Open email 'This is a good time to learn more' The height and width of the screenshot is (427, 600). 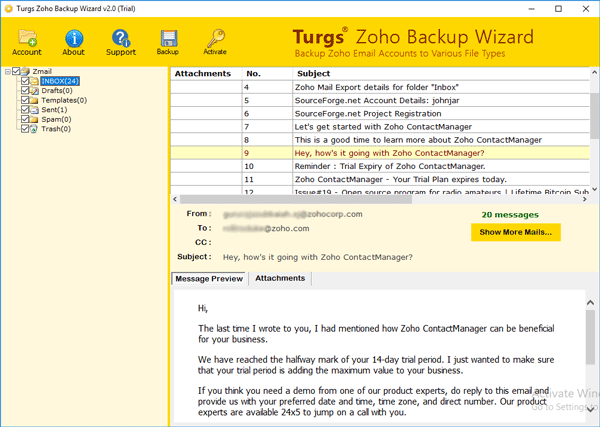(418, 140)
